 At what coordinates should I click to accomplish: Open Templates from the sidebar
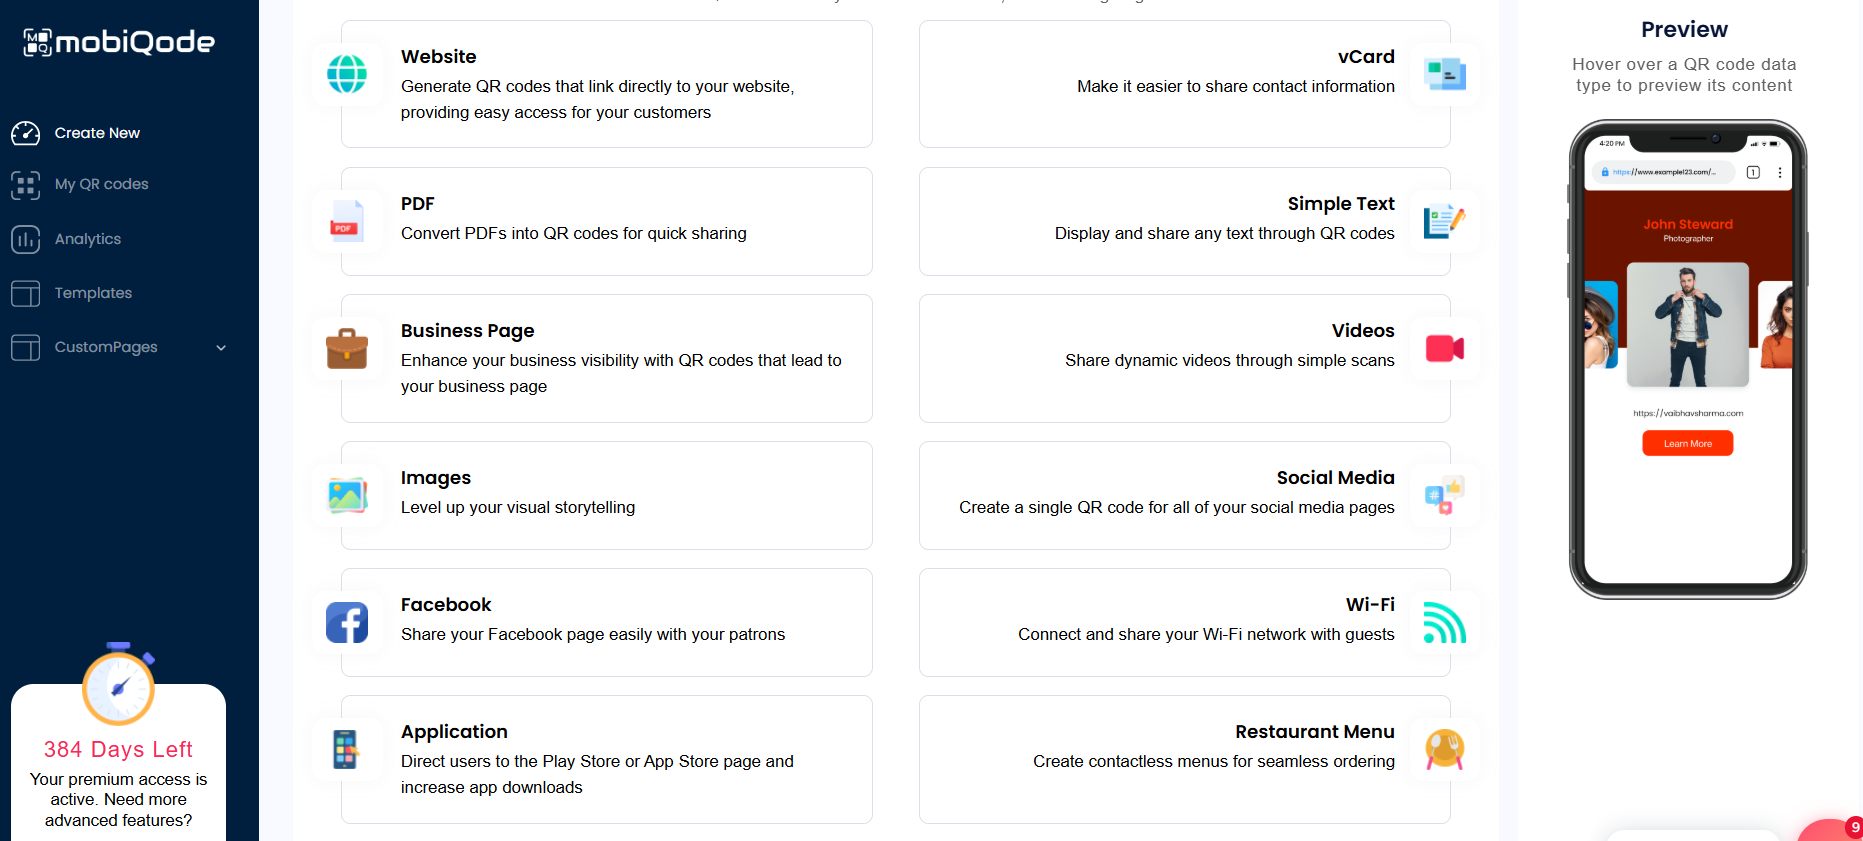[x=93, y=293]
